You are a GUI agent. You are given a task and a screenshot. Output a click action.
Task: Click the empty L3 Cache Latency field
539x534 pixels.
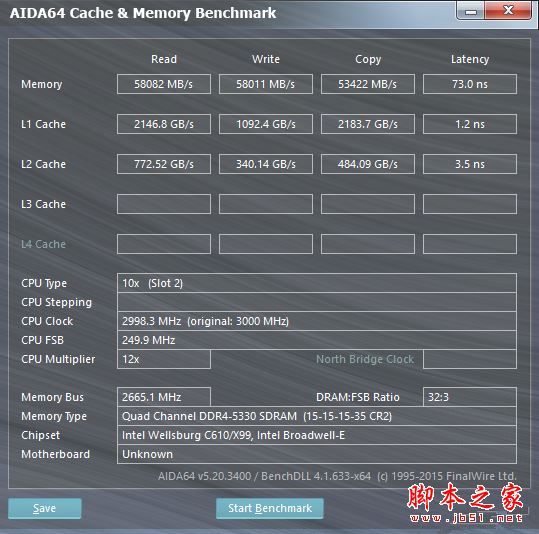470,204
